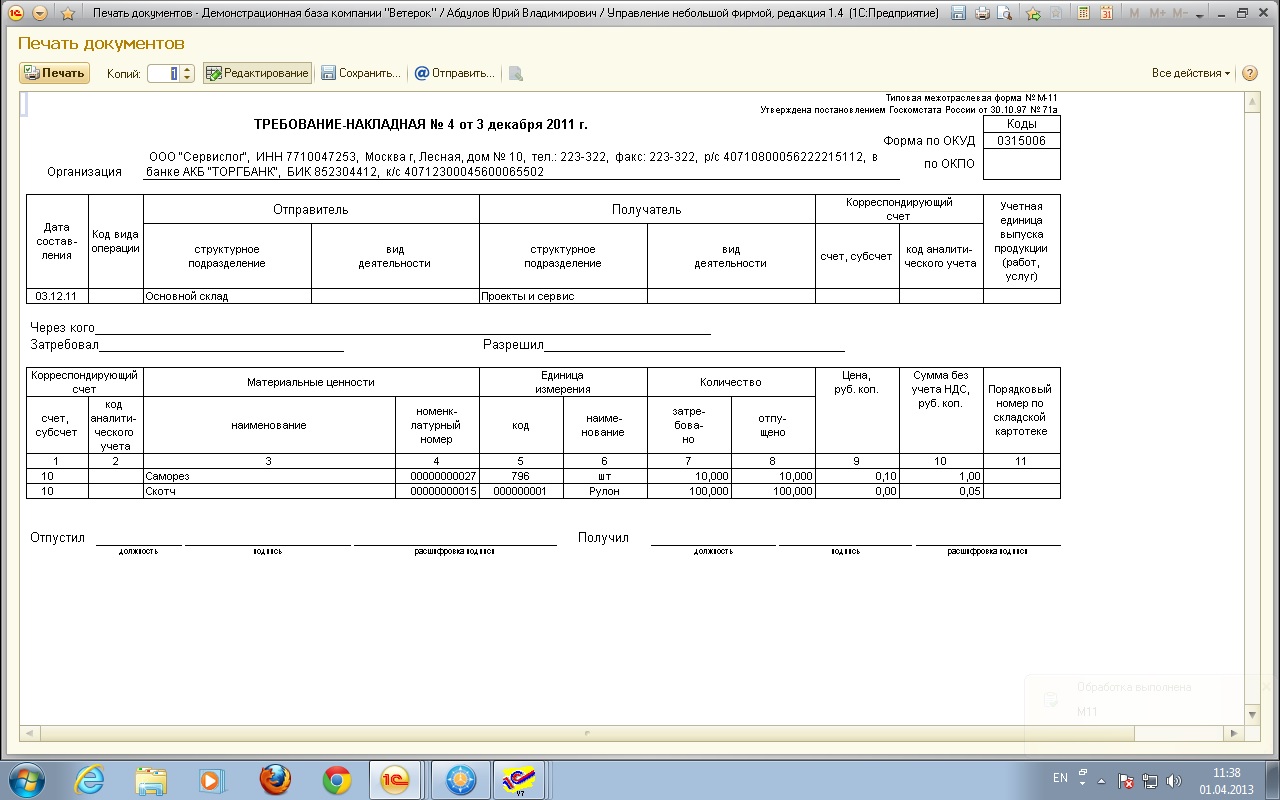Click the title bar save diskette icon
Viewport: 1280px width, 800px height.
pyautogui.click(x=959, y=14)
